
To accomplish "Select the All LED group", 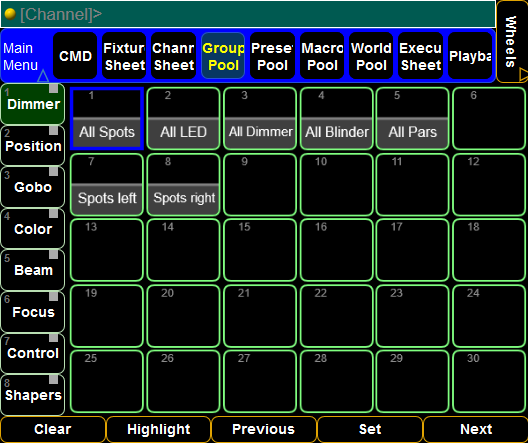I will pos(184,118).
